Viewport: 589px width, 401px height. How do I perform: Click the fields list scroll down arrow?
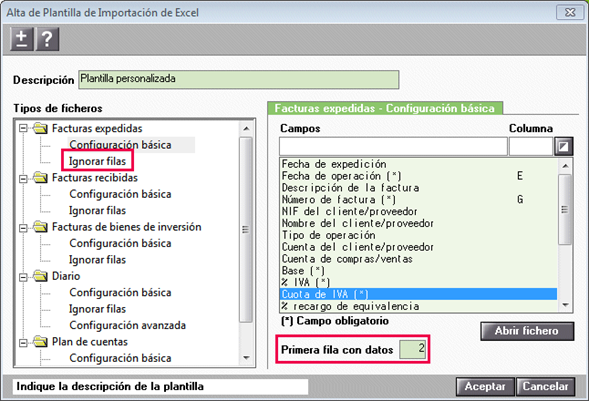click(565, 305)
